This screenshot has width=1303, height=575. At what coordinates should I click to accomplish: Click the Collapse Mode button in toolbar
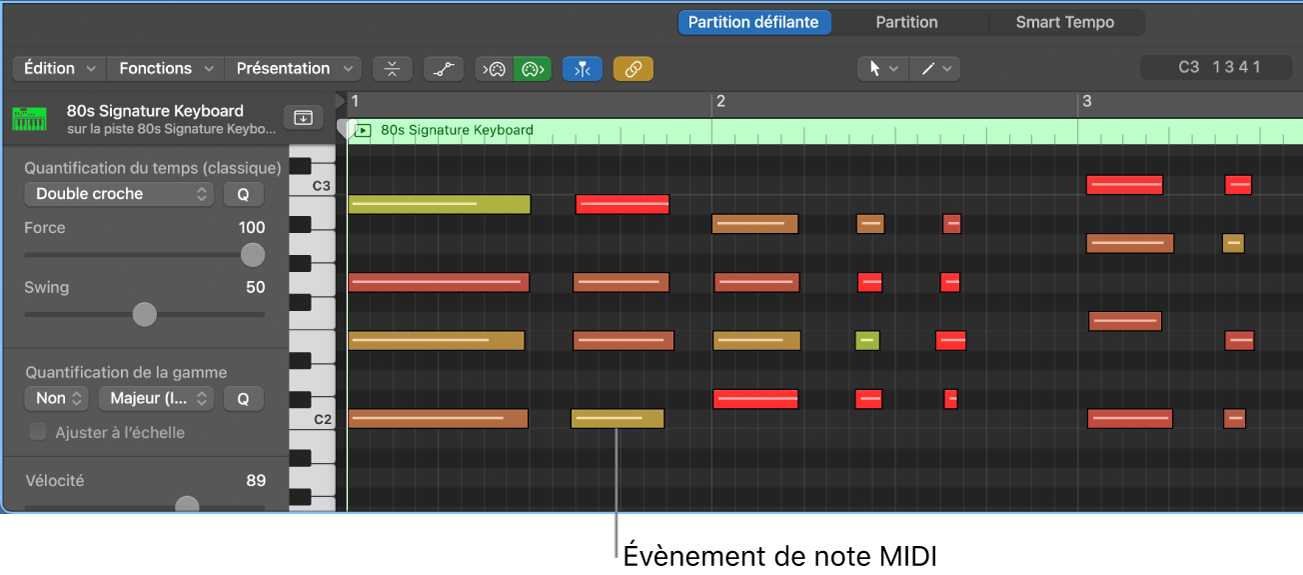click(392, 69)
